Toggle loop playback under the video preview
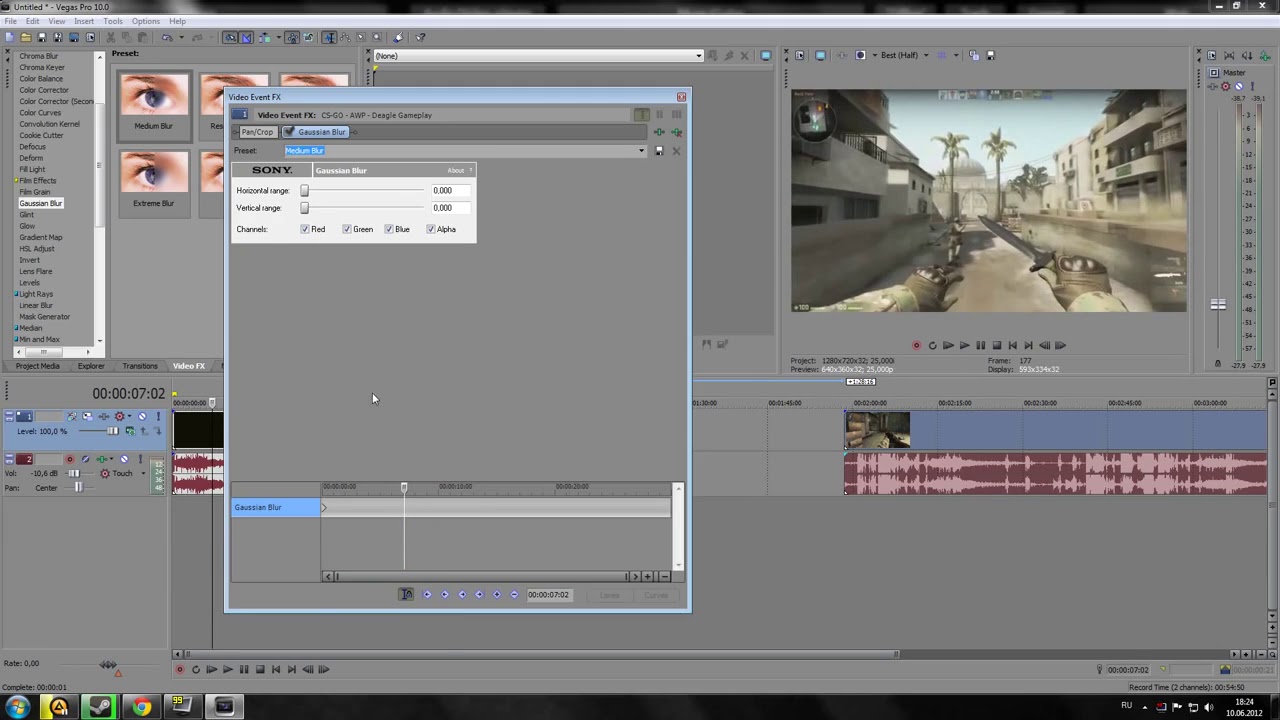Image resolution: width=1280 pixels, height=720 pixels. click(932, 346)
